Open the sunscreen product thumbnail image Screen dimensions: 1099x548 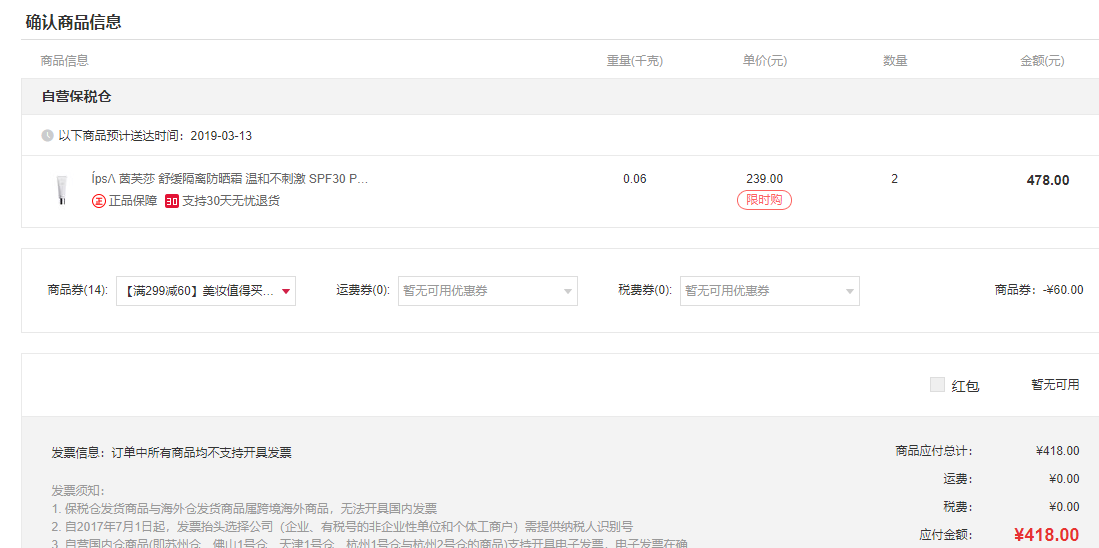[62, 189]
